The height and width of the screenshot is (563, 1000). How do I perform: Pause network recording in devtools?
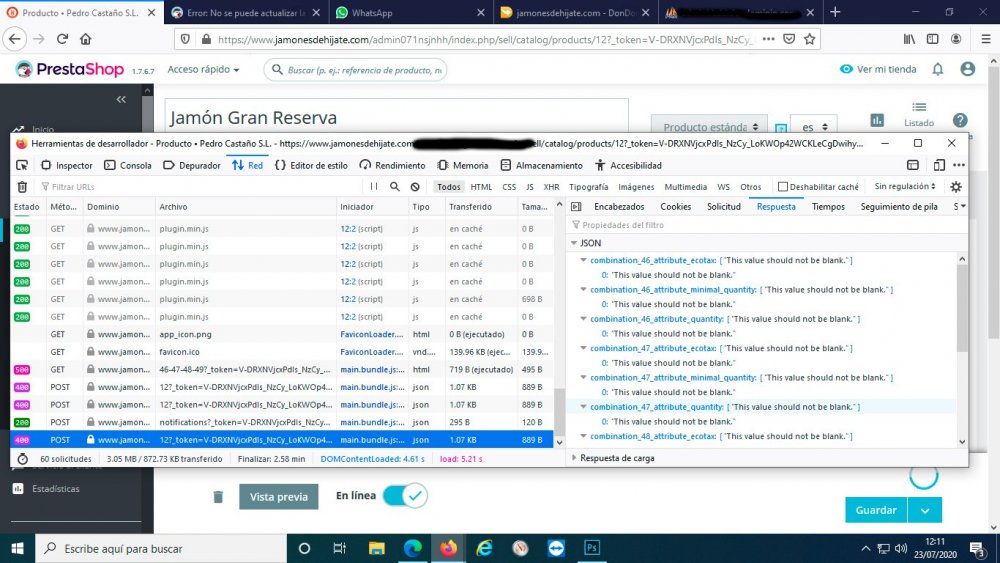pos(374,187)
